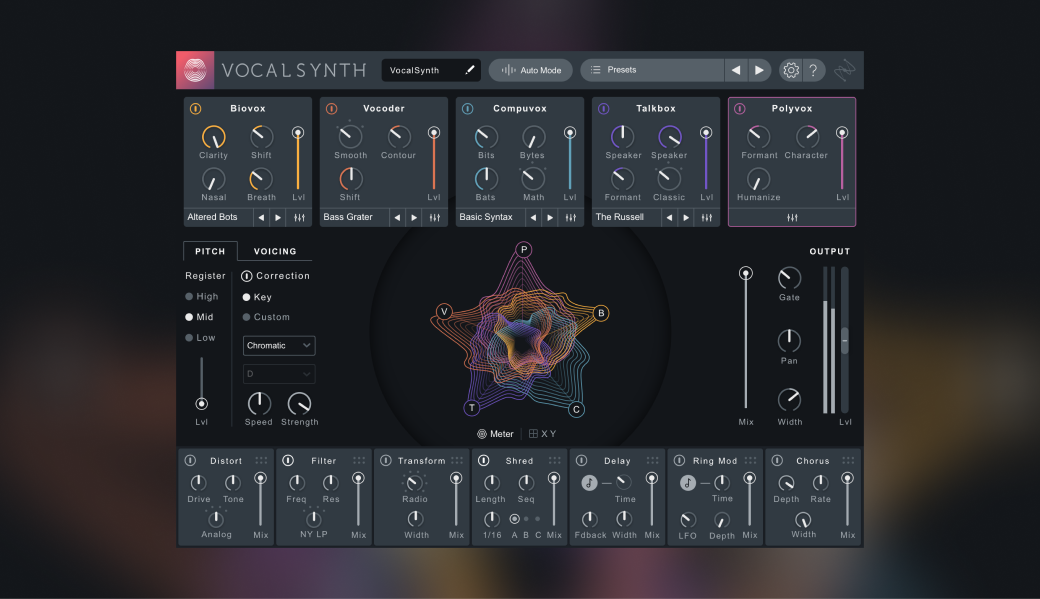Go to next global preset arrow
Screen dimensions: 1040x599
tap(759, 70)
